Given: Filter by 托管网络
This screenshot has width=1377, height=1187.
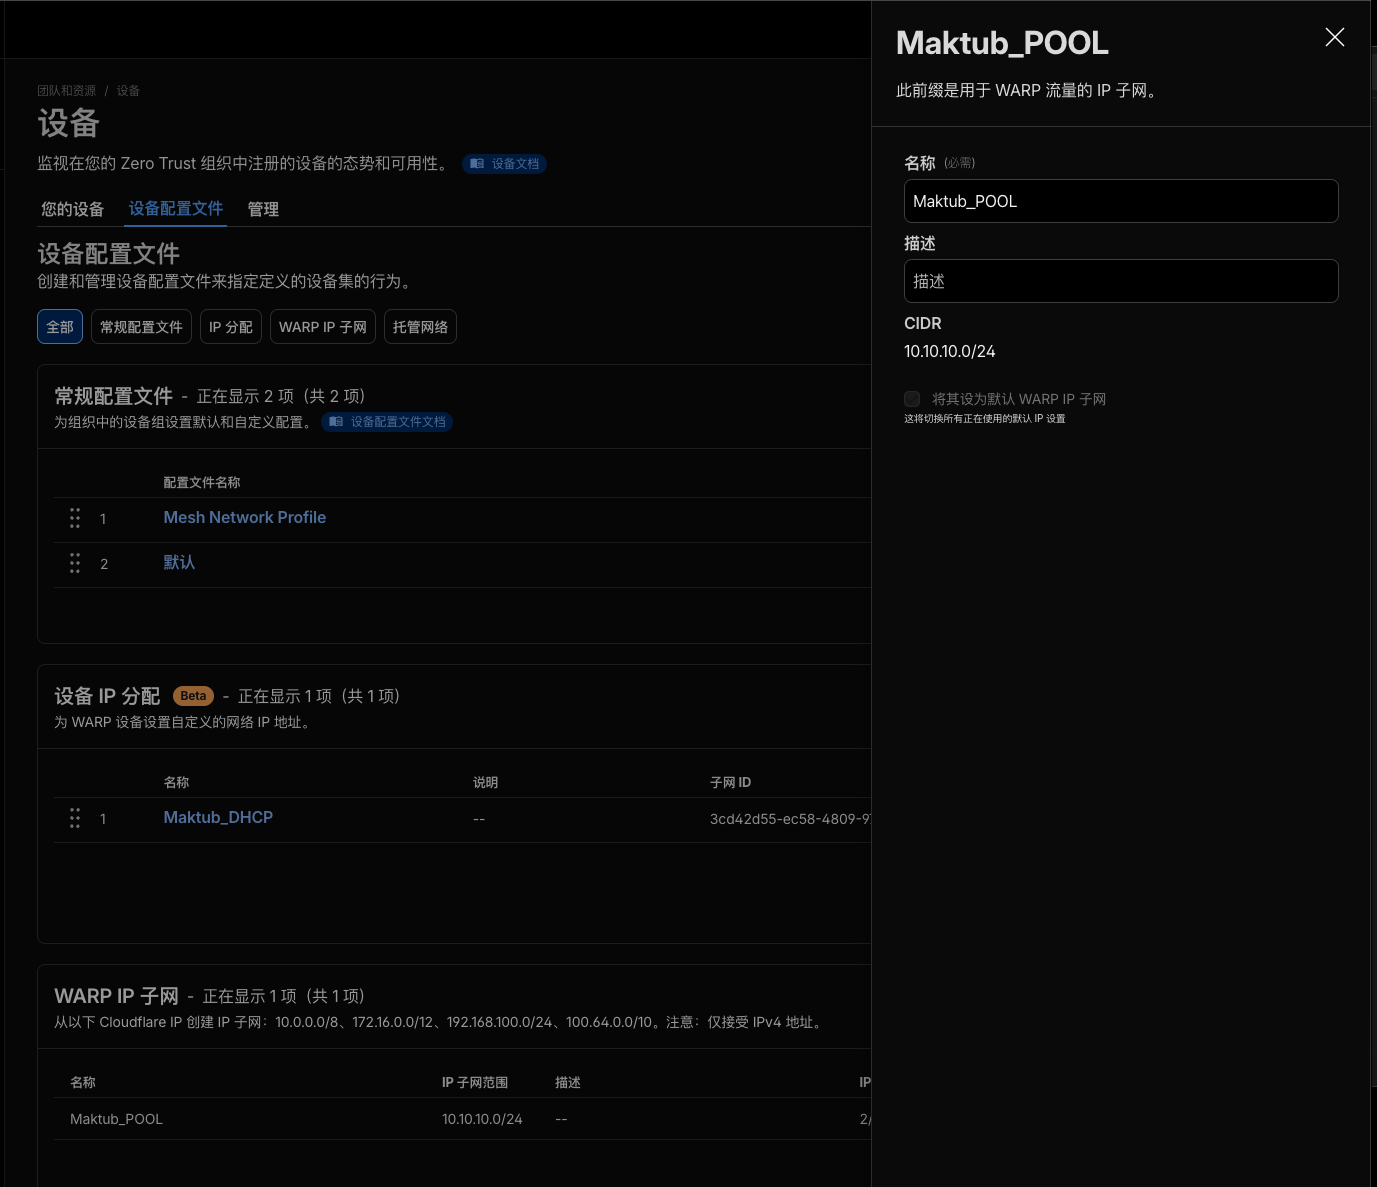Looking at the screenshot, I should (x=420, y=327).
